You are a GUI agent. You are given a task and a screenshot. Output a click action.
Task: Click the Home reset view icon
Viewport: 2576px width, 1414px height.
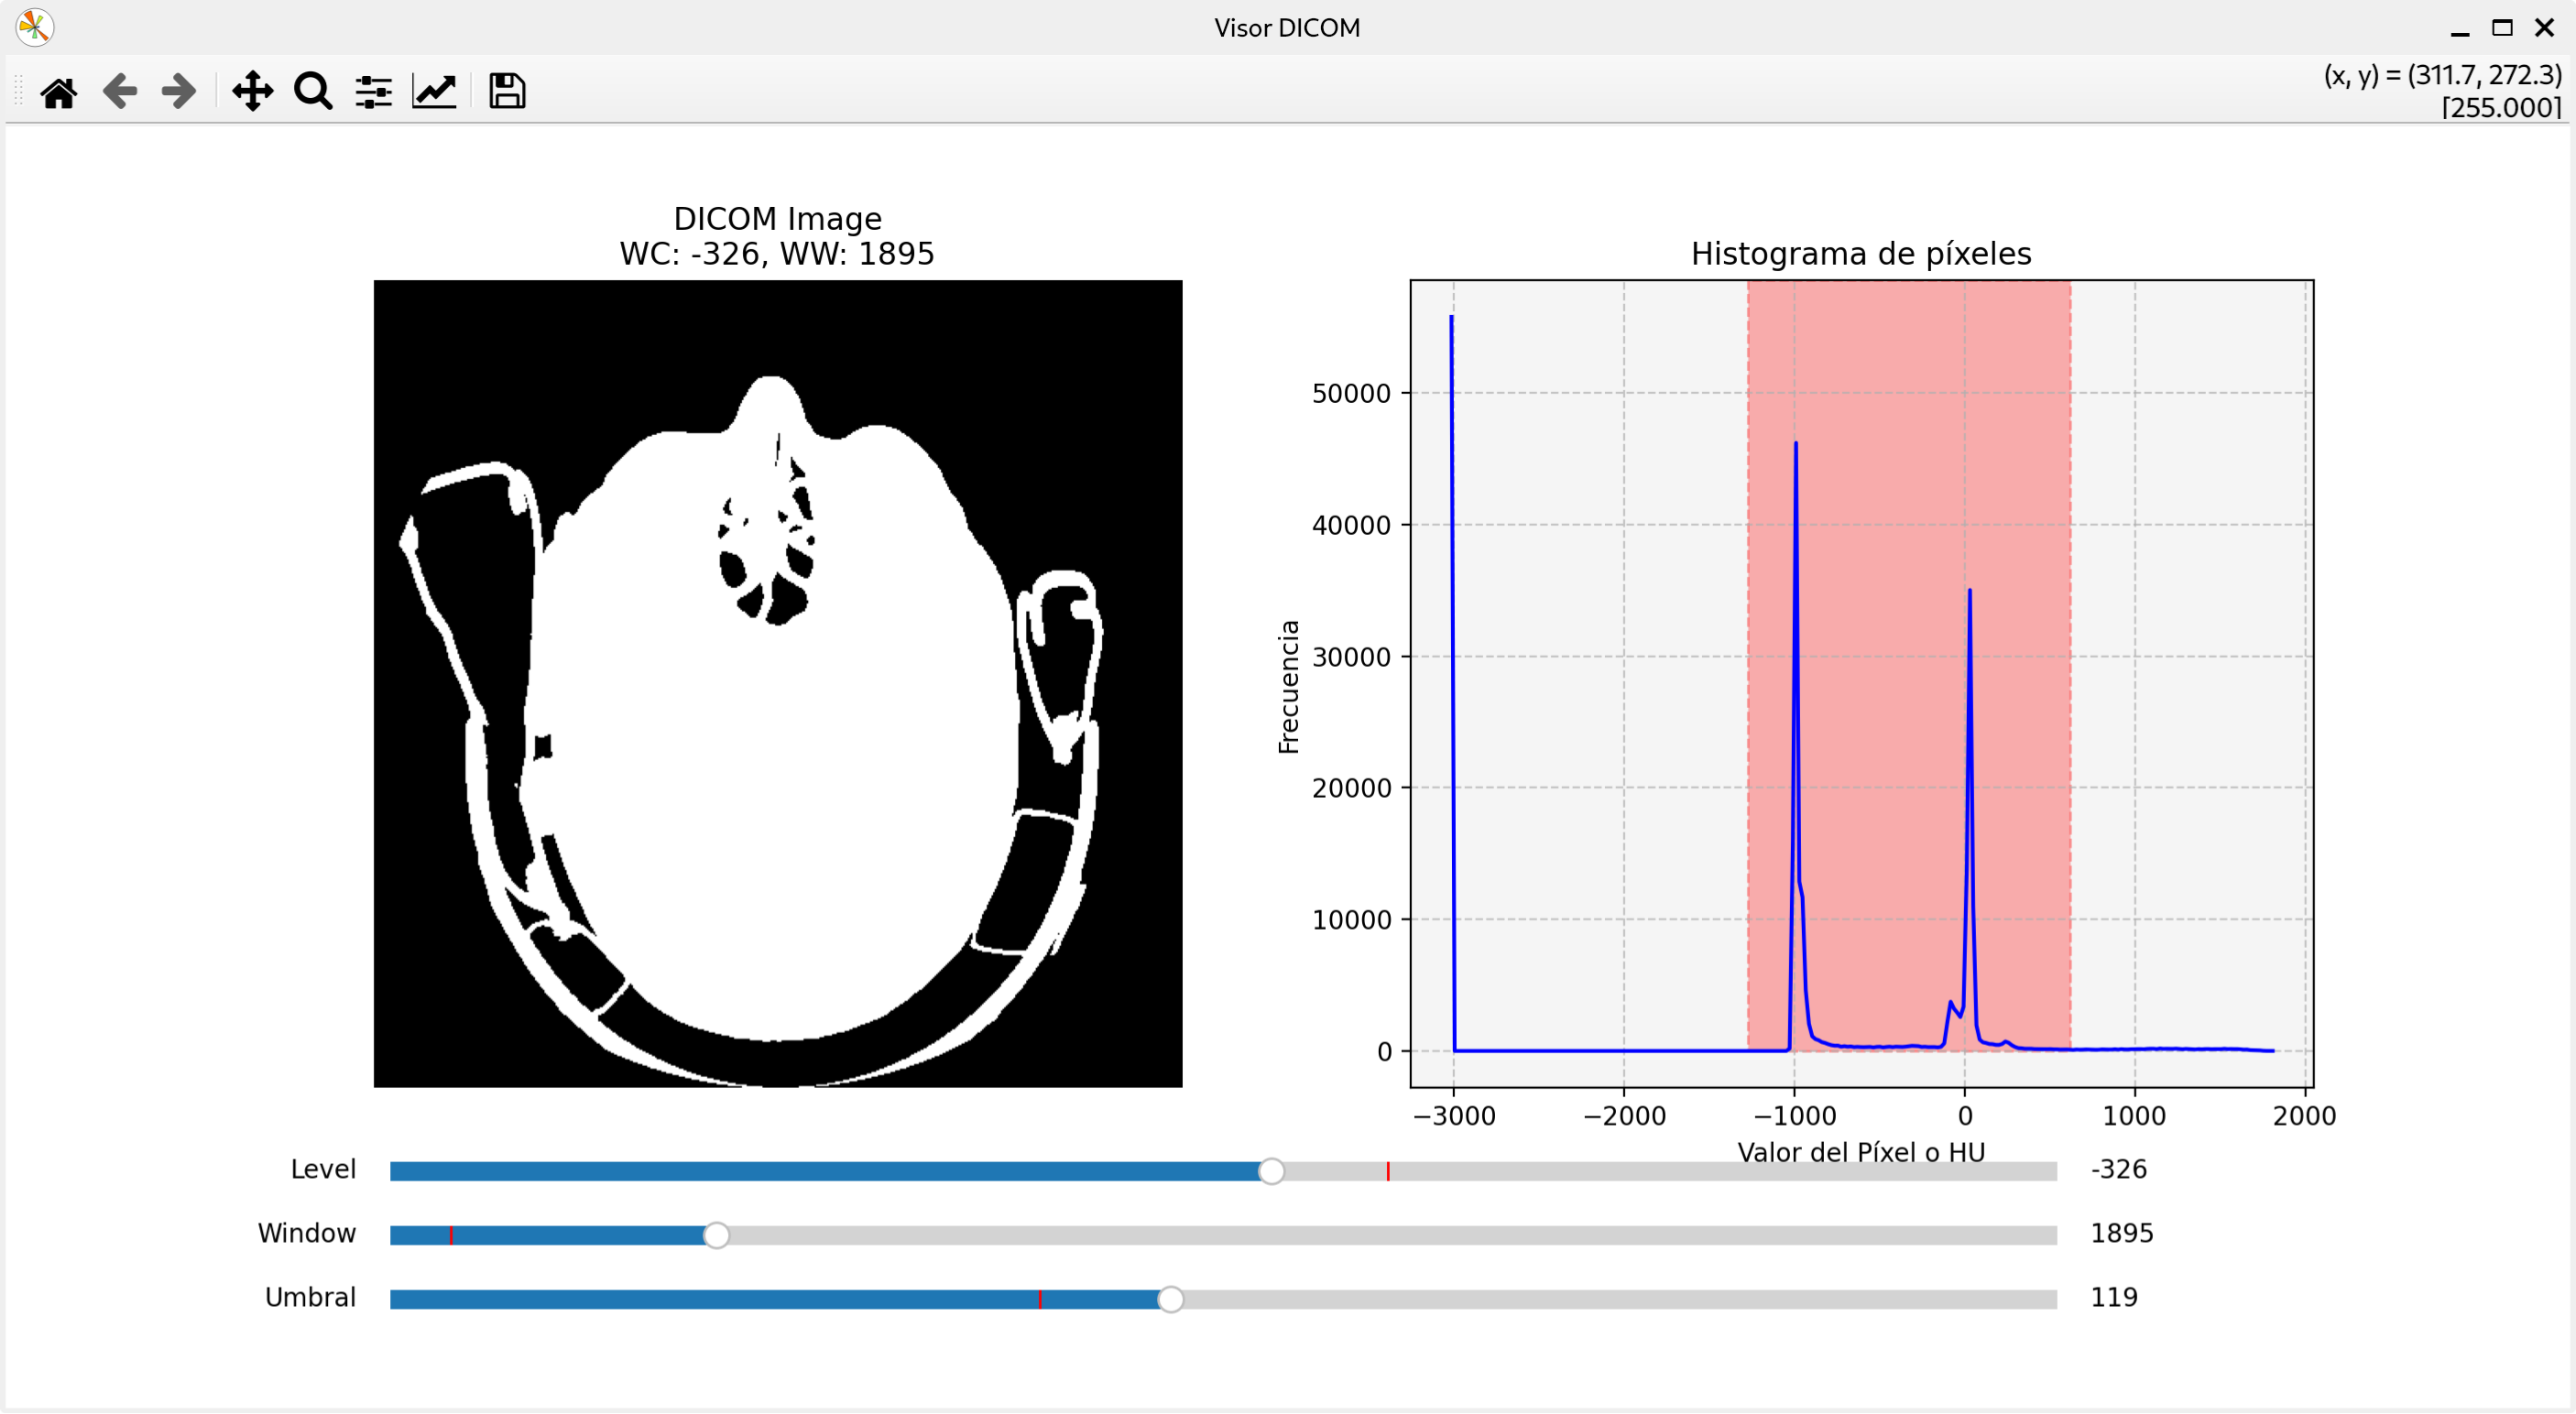click(x=59, y=92)
